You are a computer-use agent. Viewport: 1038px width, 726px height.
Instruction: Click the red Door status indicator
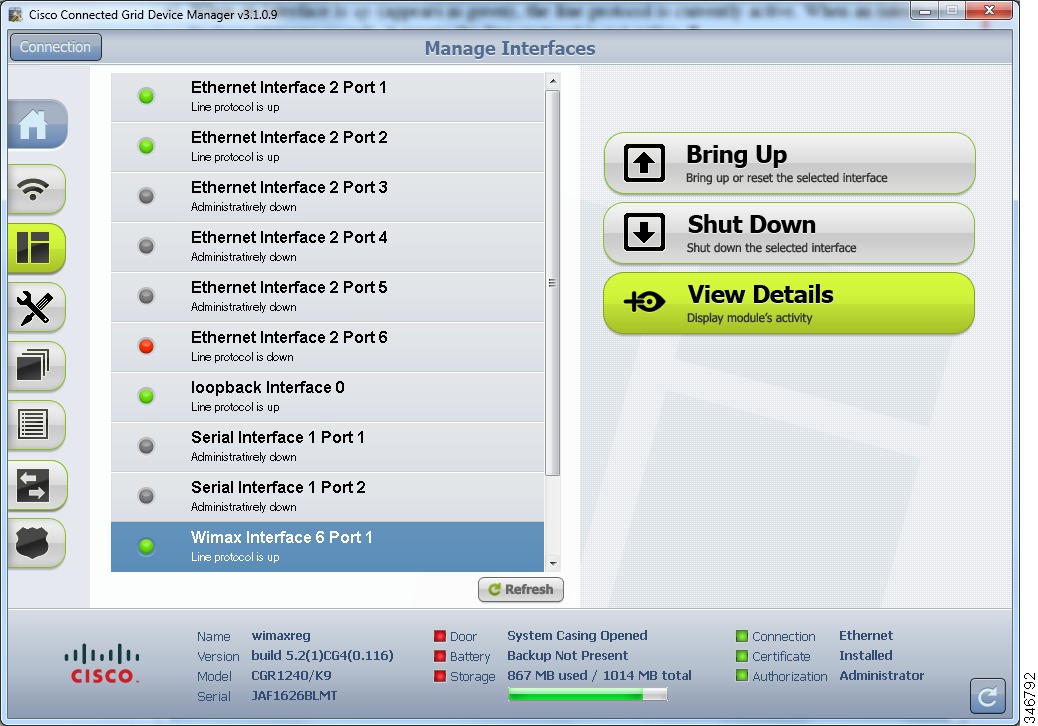tap(440, 636)
